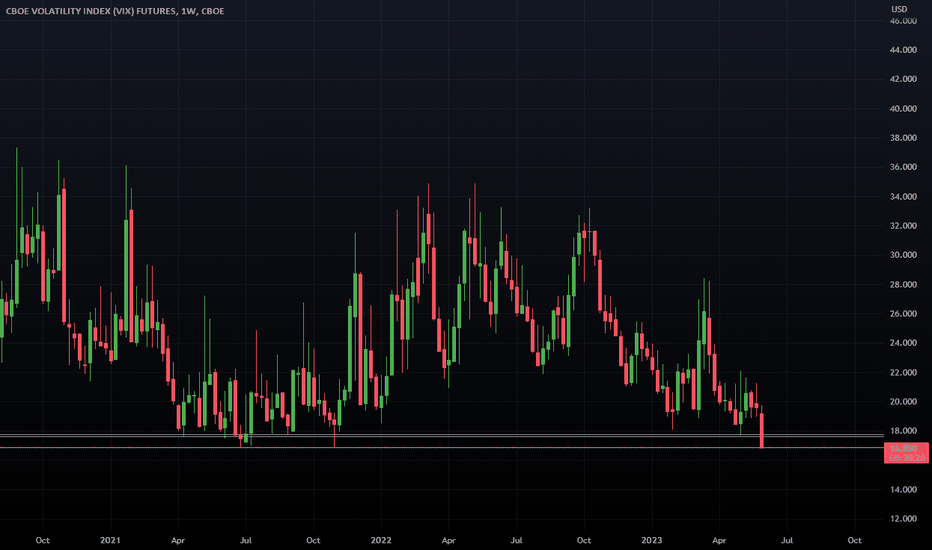Click the 26.000 price axis label
Viewport: 932px width, 550px height.
pos(903,314)
